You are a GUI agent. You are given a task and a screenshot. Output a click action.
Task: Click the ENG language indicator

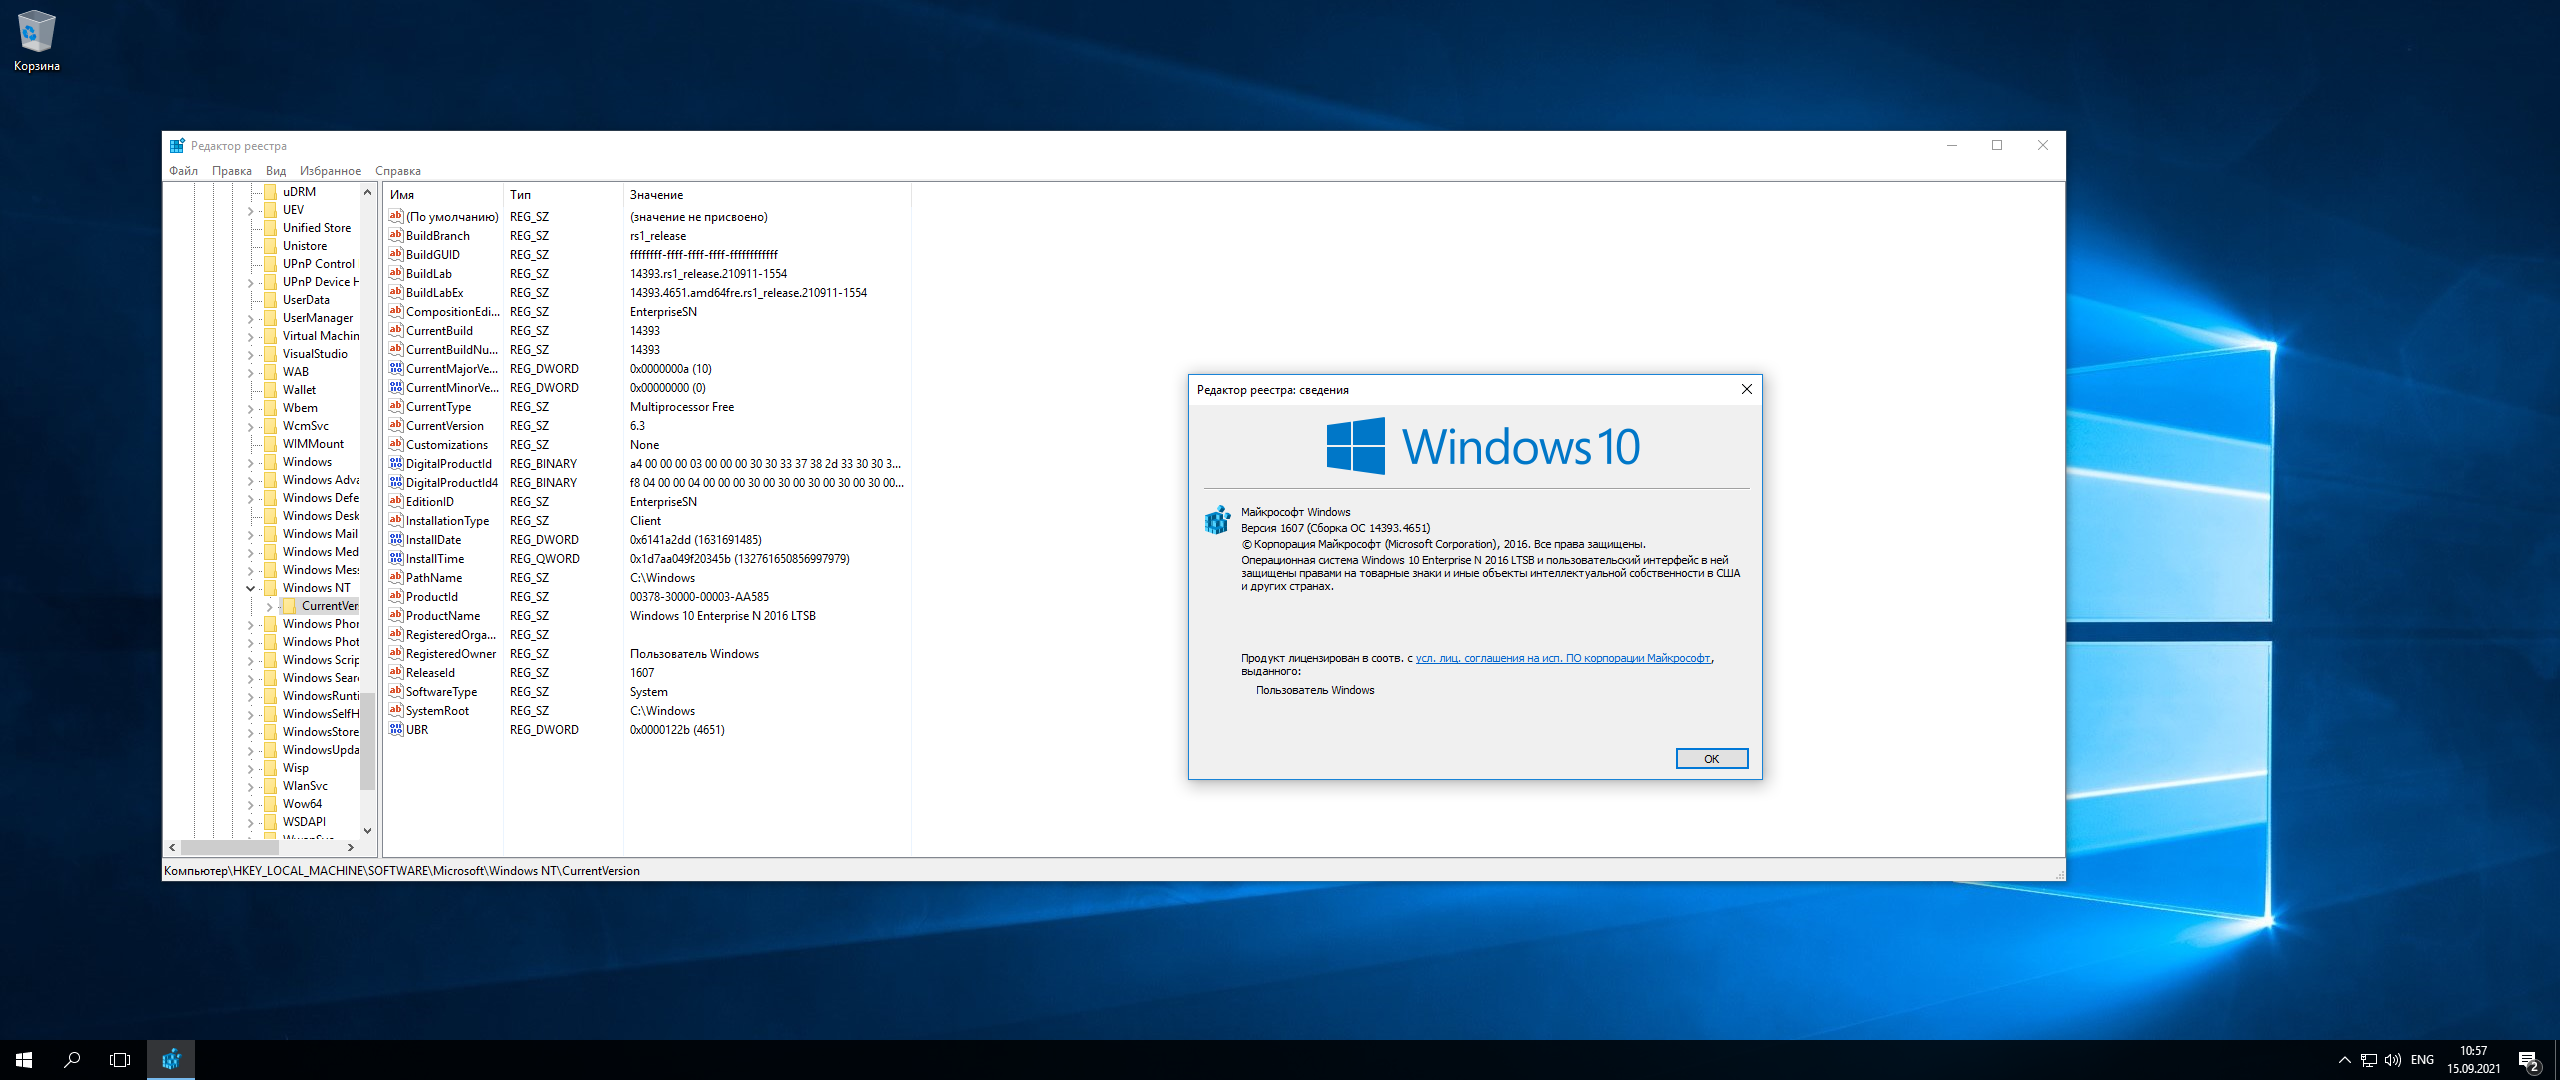[x=2422, y=1060]
